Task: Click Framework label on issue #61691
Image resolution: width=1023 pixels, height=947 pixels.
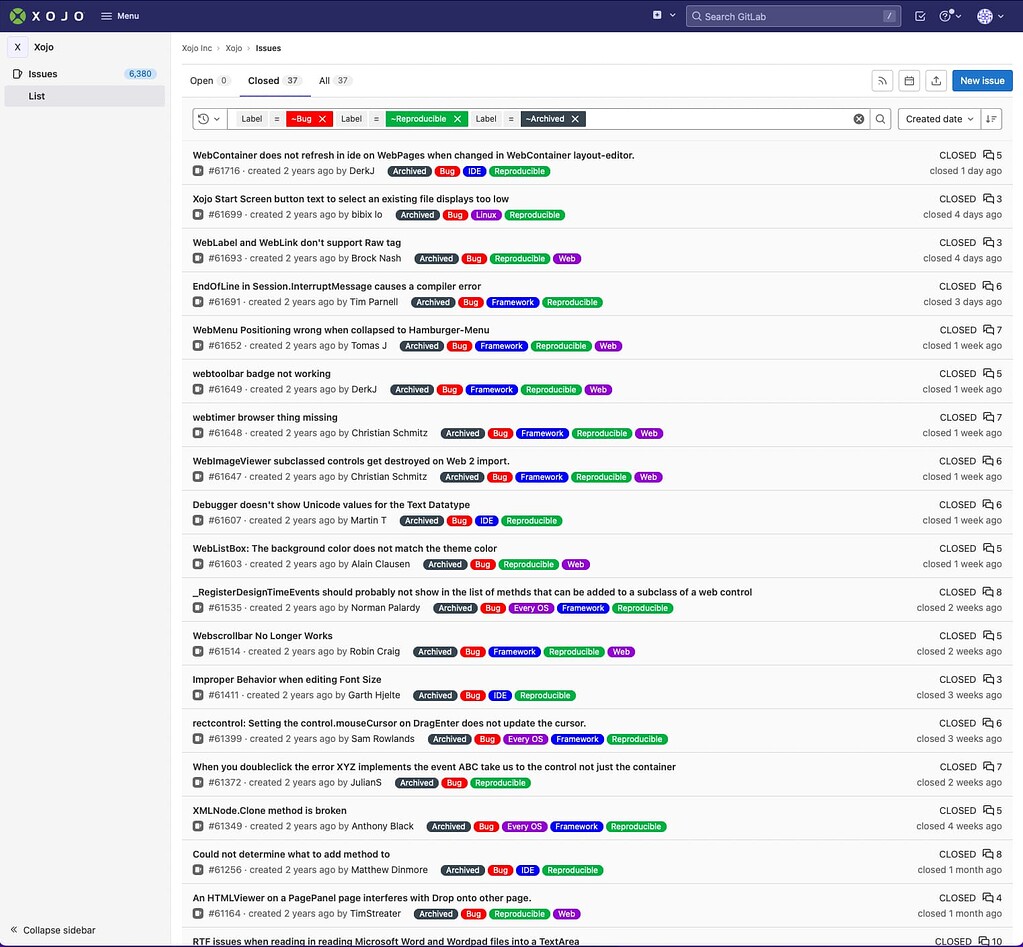Action: [512, 303]
